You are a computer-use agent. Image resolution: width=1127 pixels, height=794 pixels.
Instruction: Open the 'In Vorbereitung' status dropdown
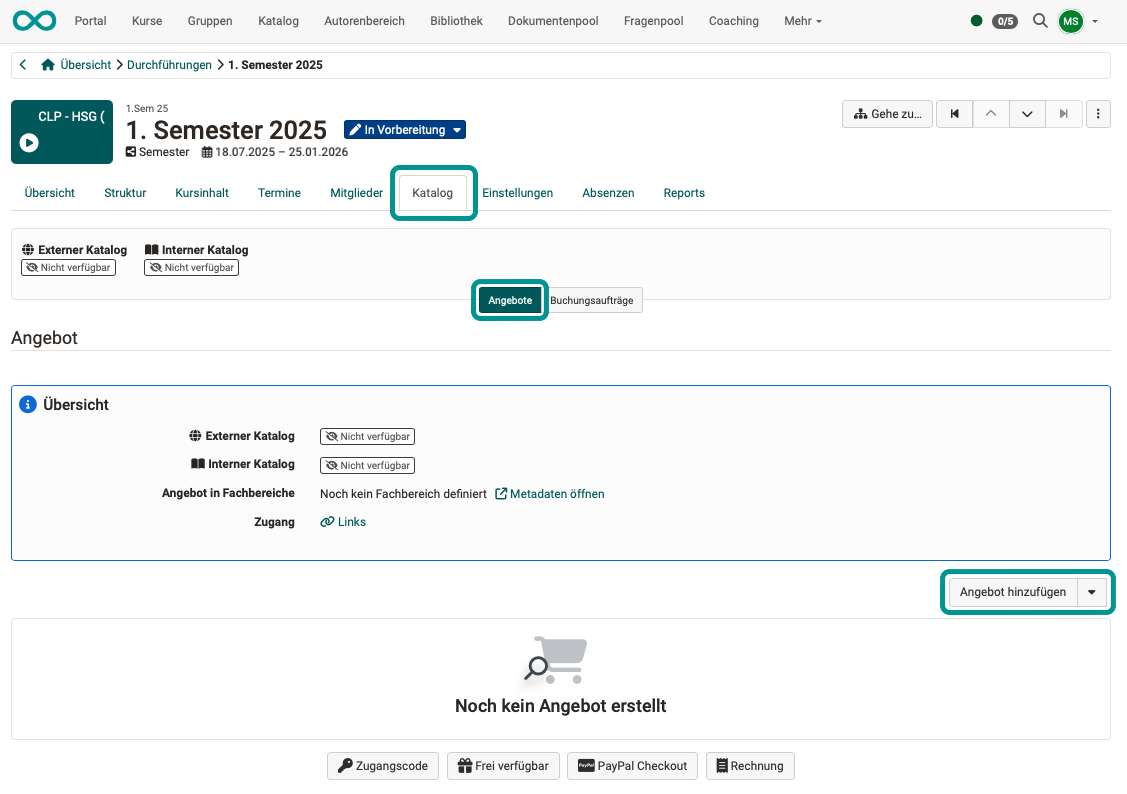click(404, 129)
